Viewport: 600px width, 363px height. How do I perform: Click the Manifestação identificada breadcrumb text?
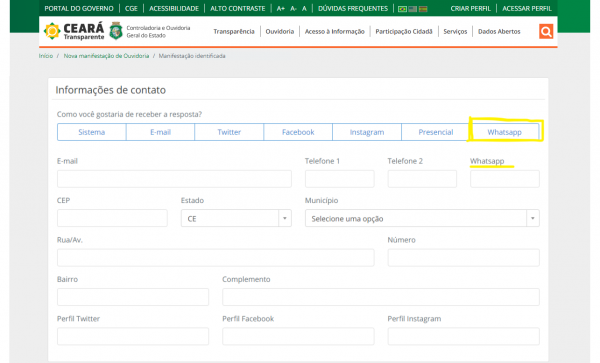(192, 56)
